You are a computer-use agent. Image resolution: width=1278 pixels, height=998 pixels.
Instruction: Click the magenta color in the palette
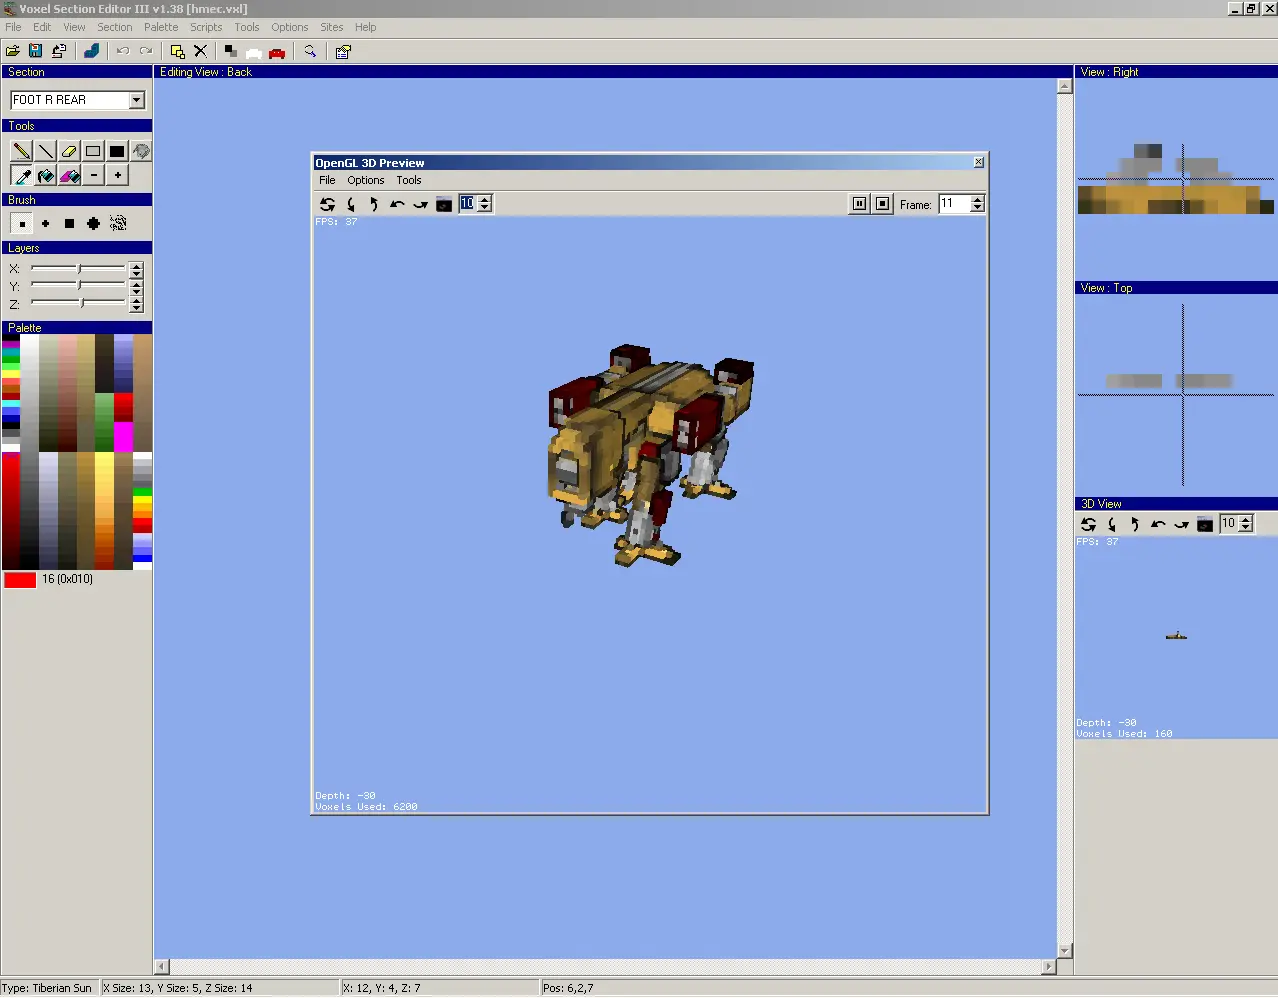tap(123, 437)
